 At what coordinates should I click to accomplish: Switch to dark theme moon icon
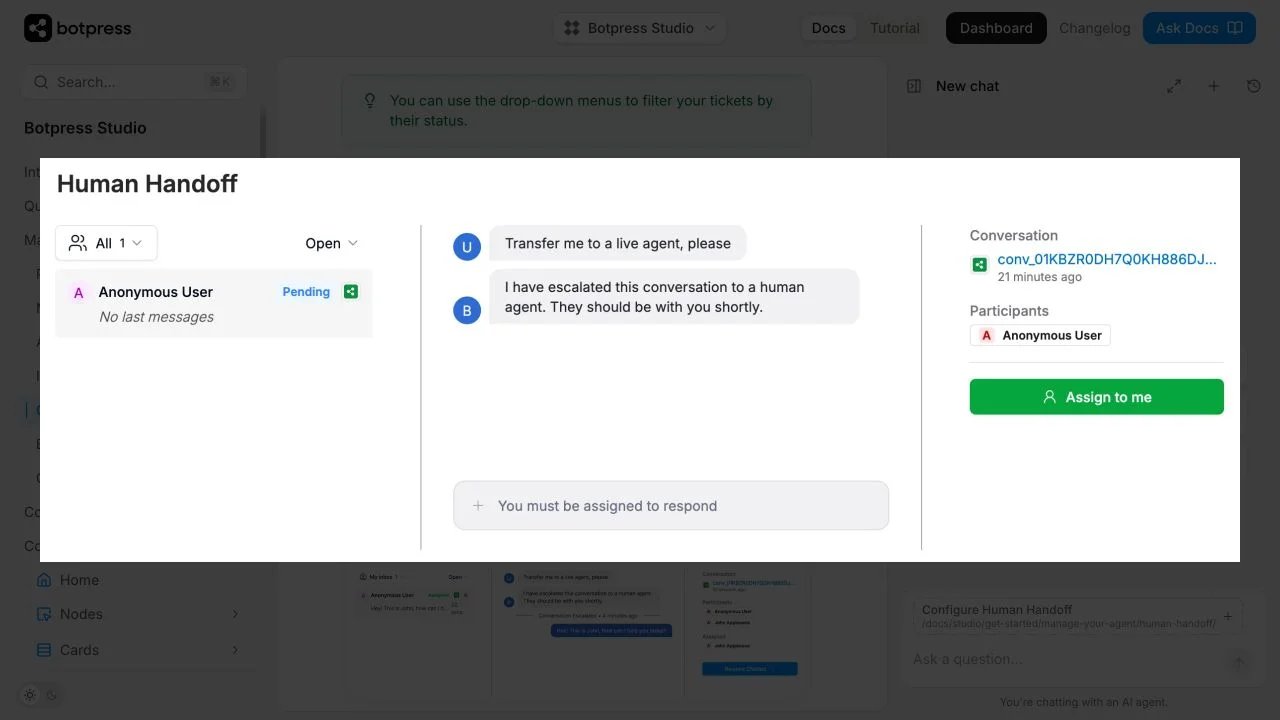52,695
